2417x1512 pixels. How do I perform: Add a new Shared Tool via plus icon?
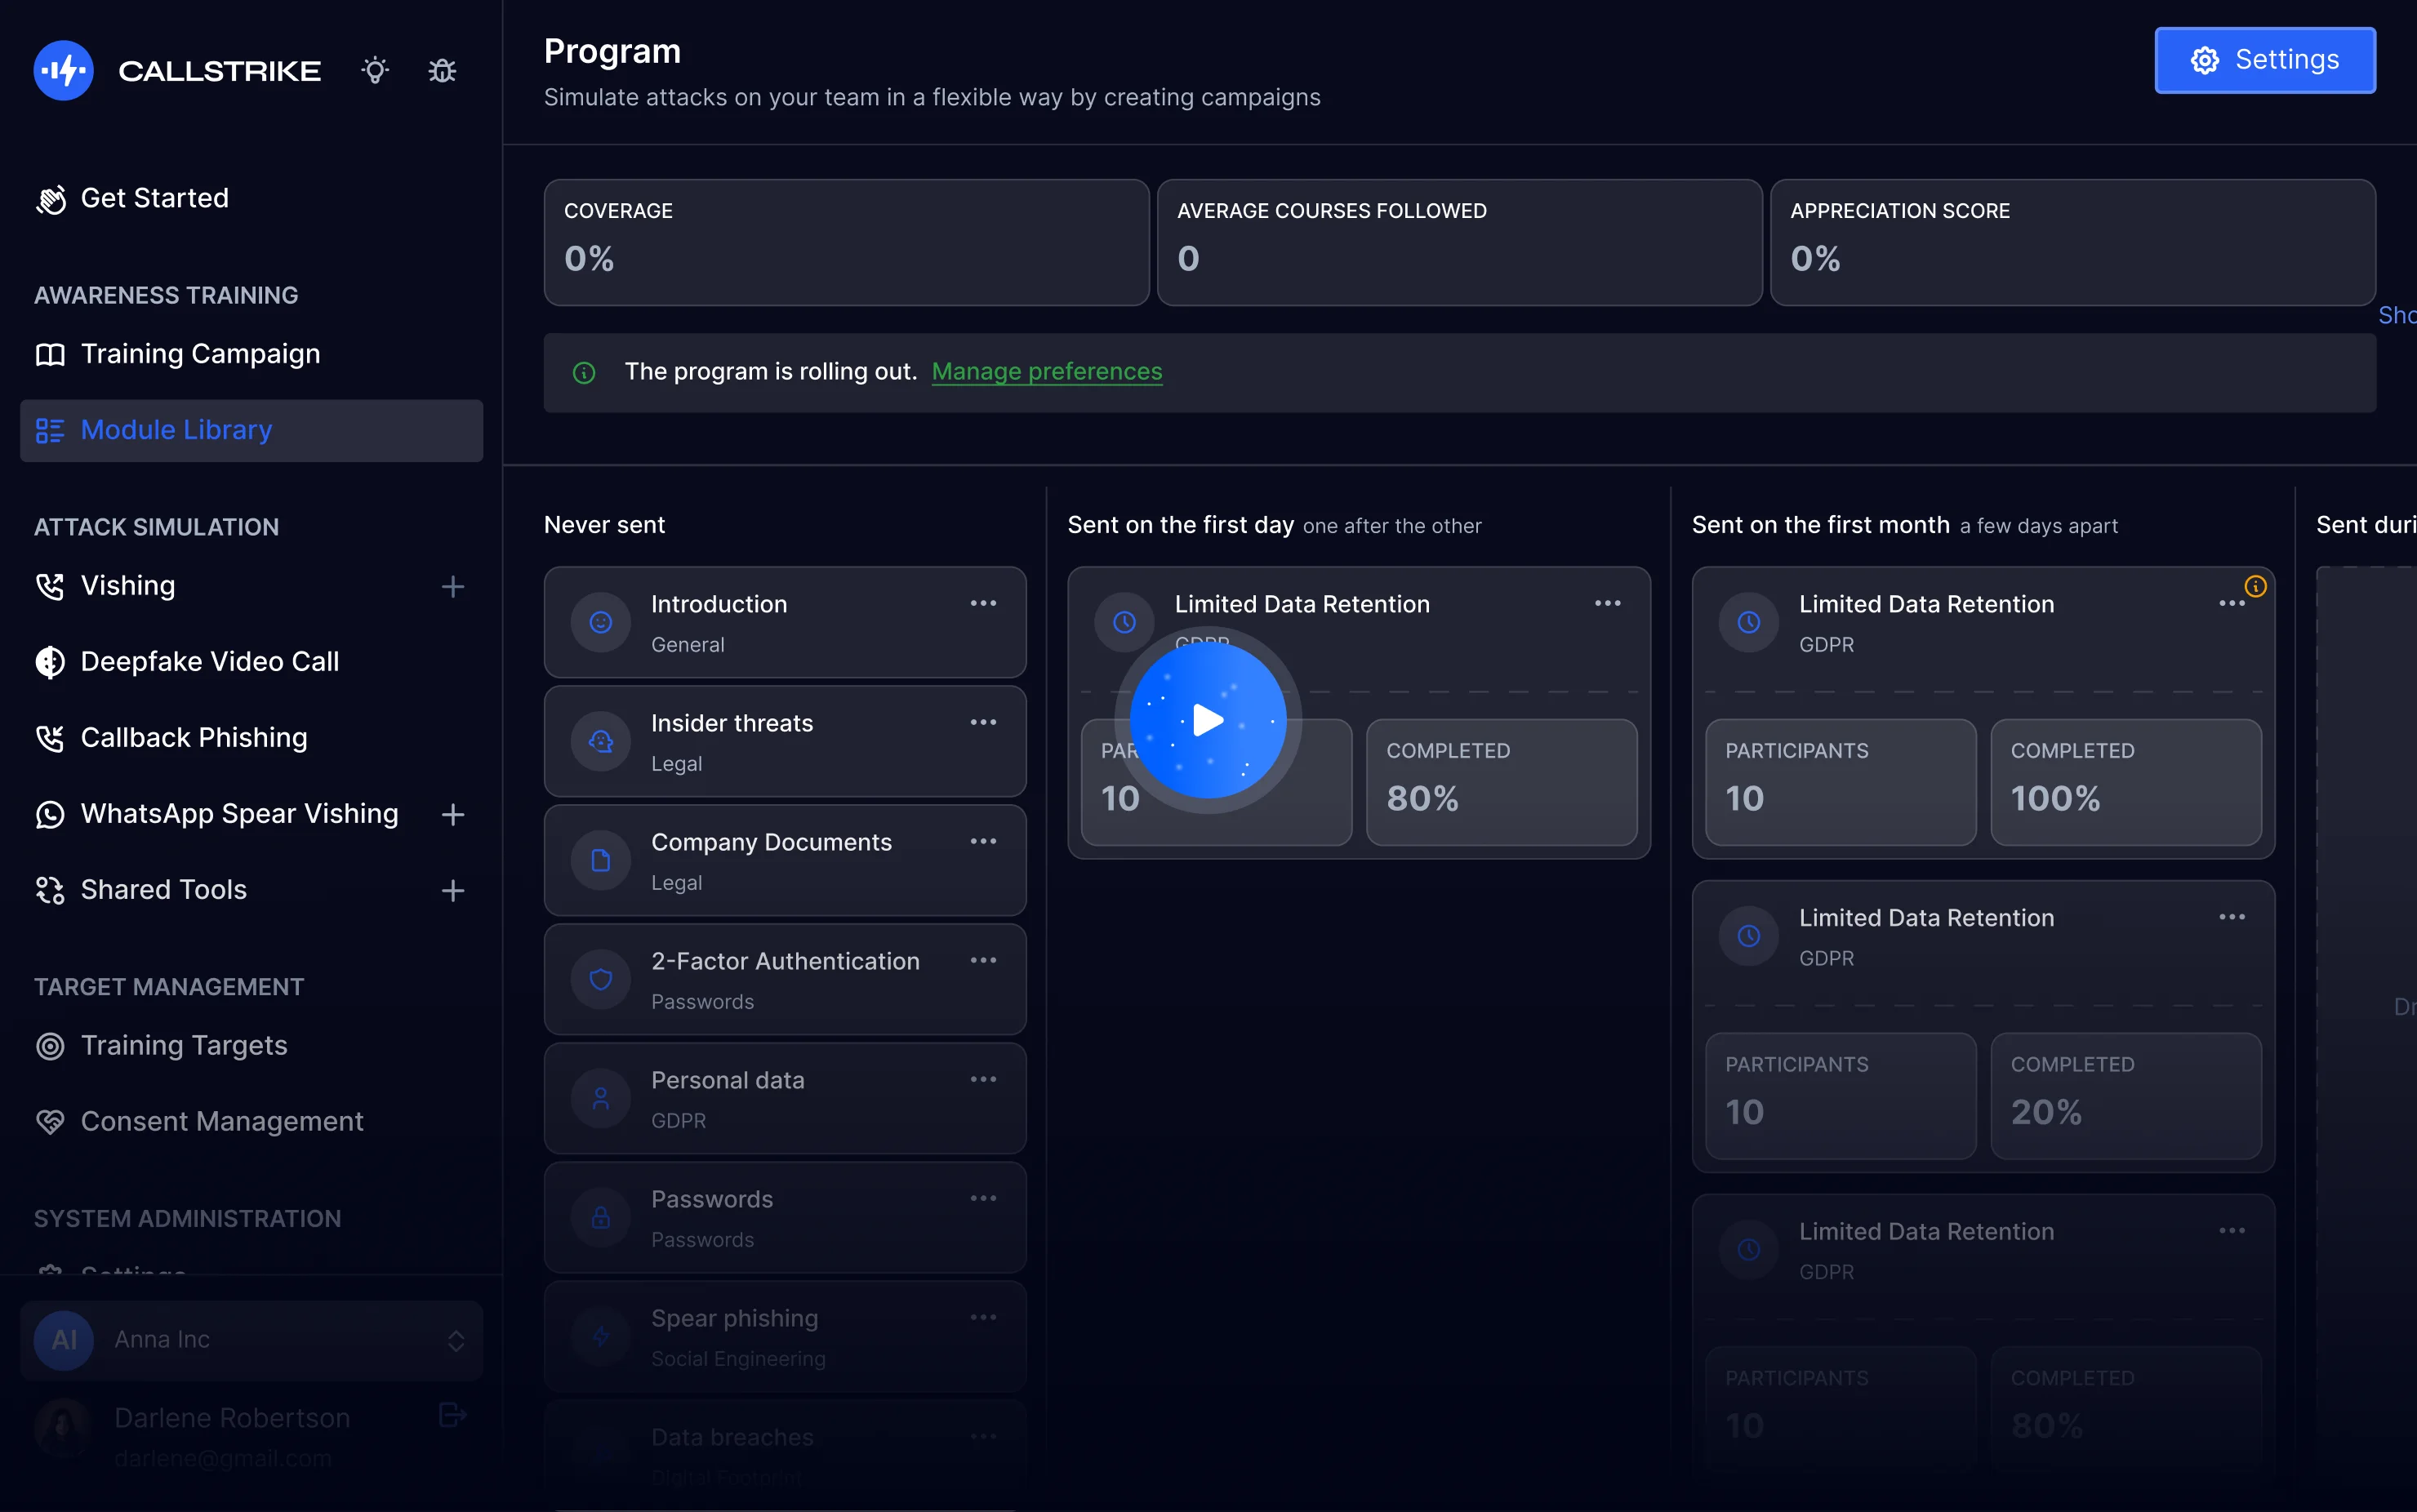pyautogui.click(x=453, y=890)
